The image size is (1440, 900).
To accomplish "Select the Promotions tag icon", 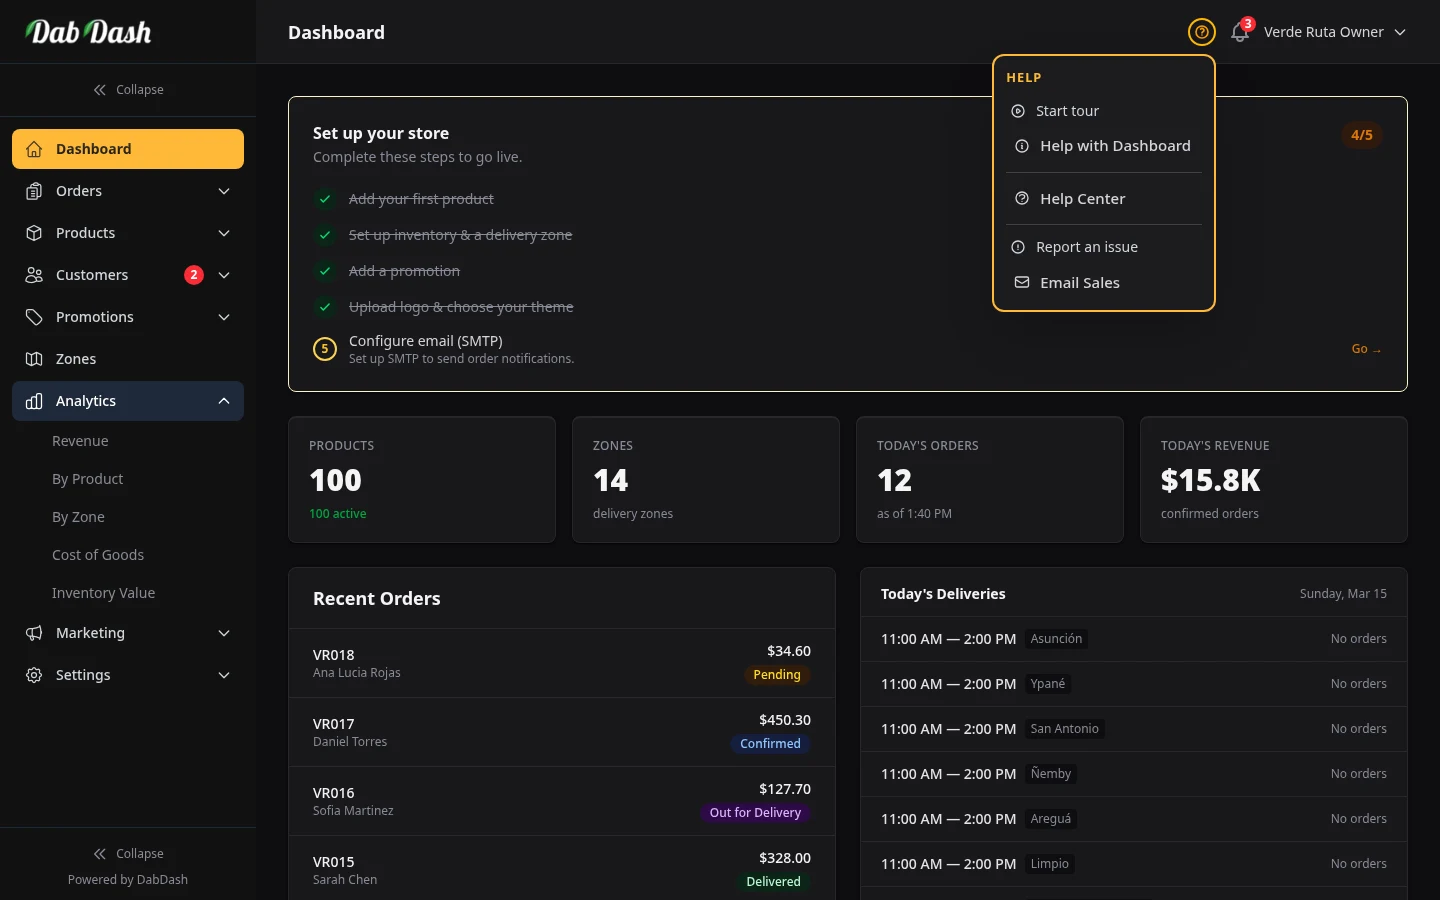I will pyautogui.click(x=34, y=317).
